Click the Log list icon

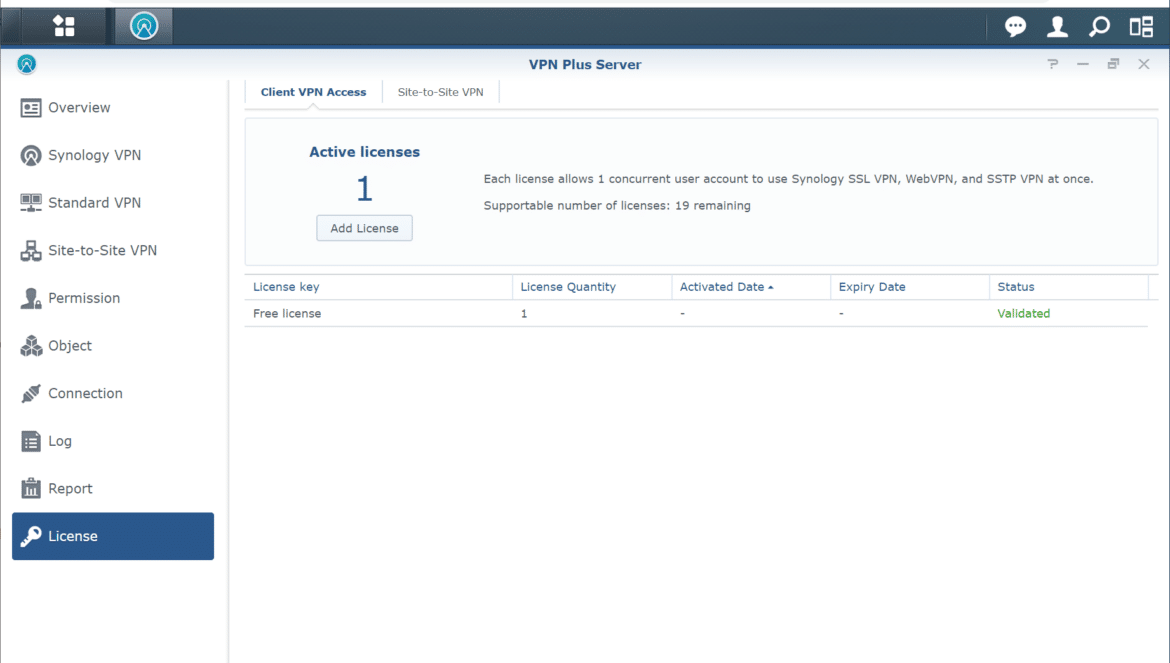(x=31, y=442)
